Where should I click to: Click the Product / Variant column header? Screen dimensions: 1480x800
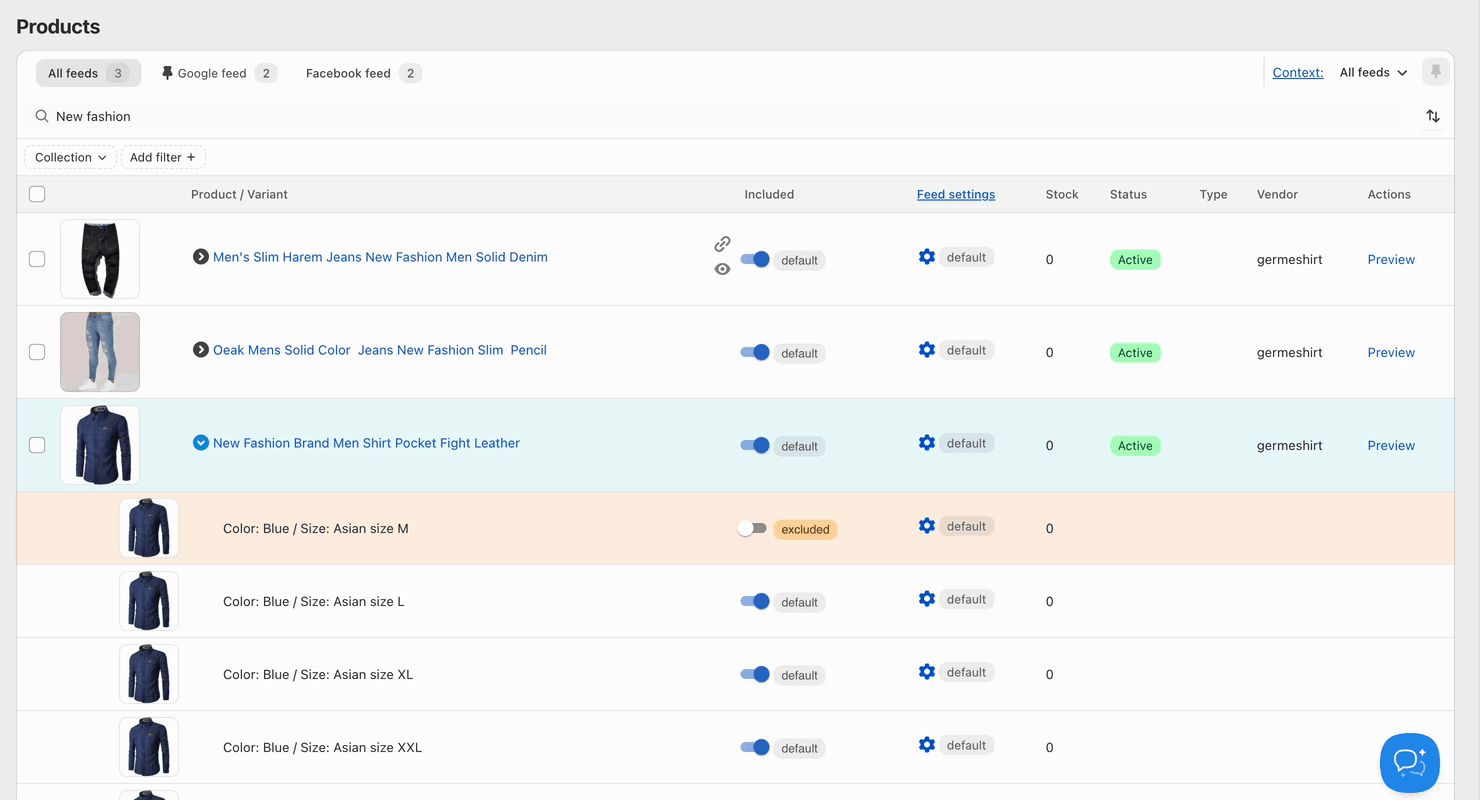[x=239, y=194]
